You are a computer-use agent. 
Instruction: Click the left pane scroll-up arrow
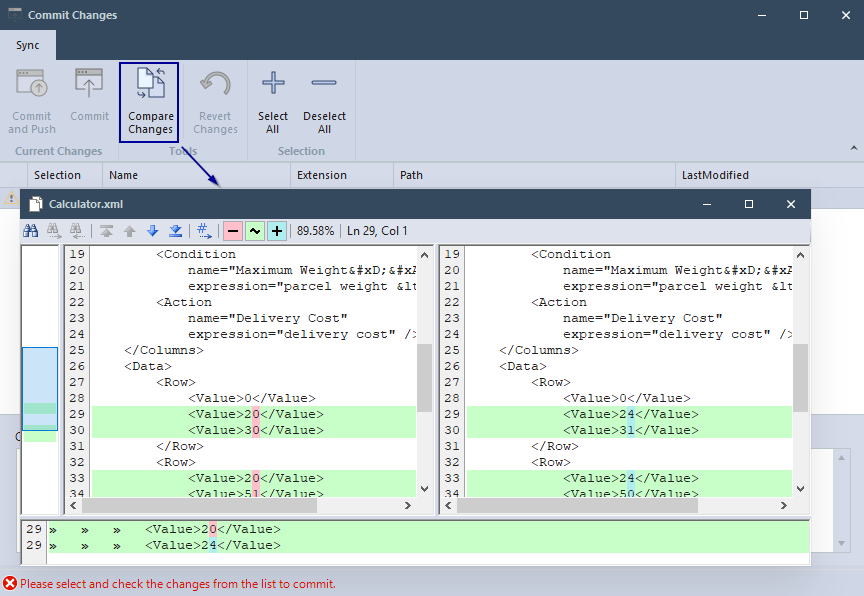tap(424, 255)
